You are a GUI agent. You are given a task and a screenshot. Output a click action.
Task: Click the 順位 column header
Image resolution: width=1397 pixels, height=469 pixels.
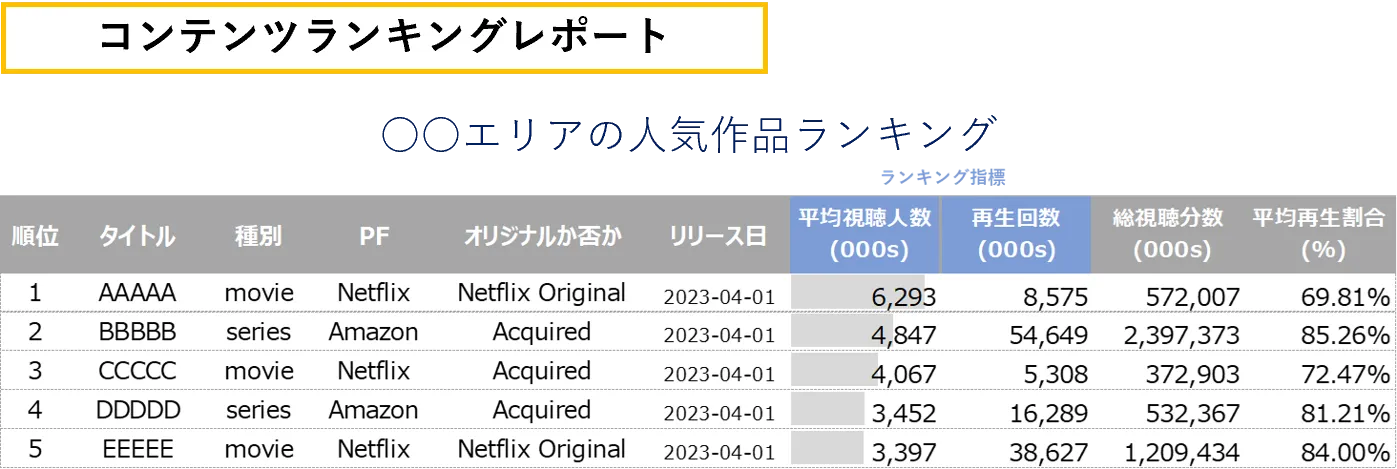click(x=35, y=236)
